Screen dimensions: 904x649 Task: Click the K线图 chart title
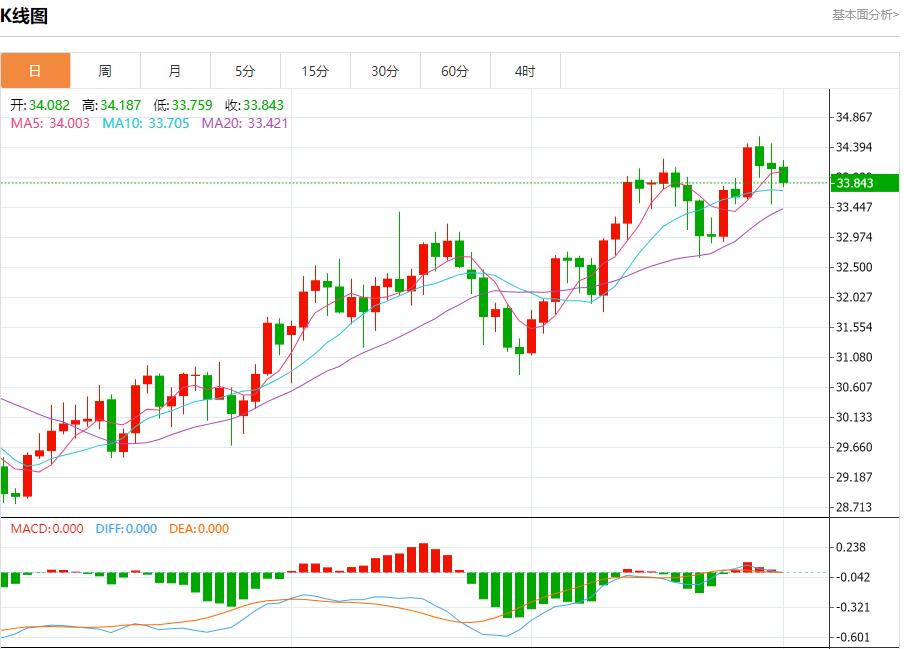(24, 16)
